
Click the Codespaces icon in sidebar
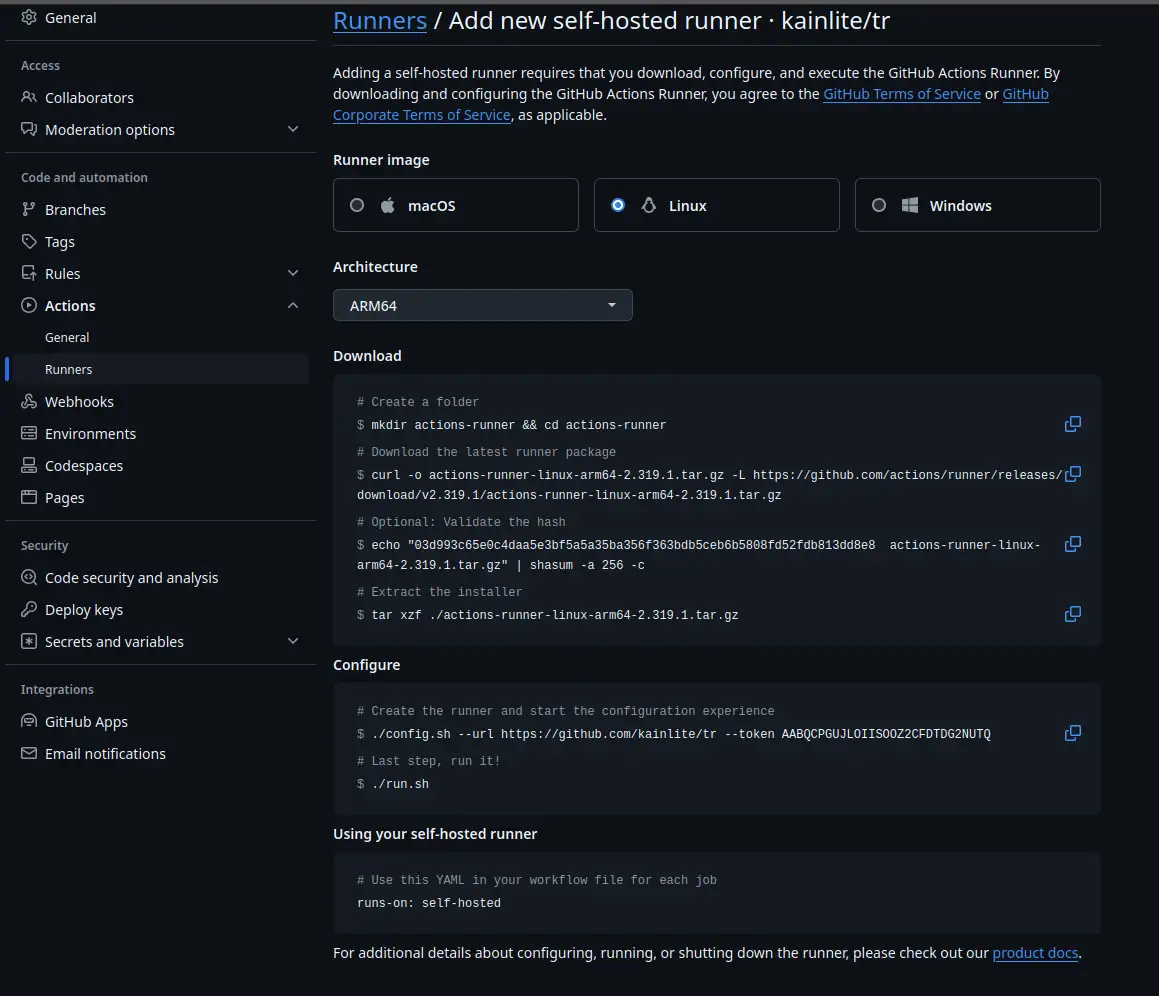pos(29,465)
